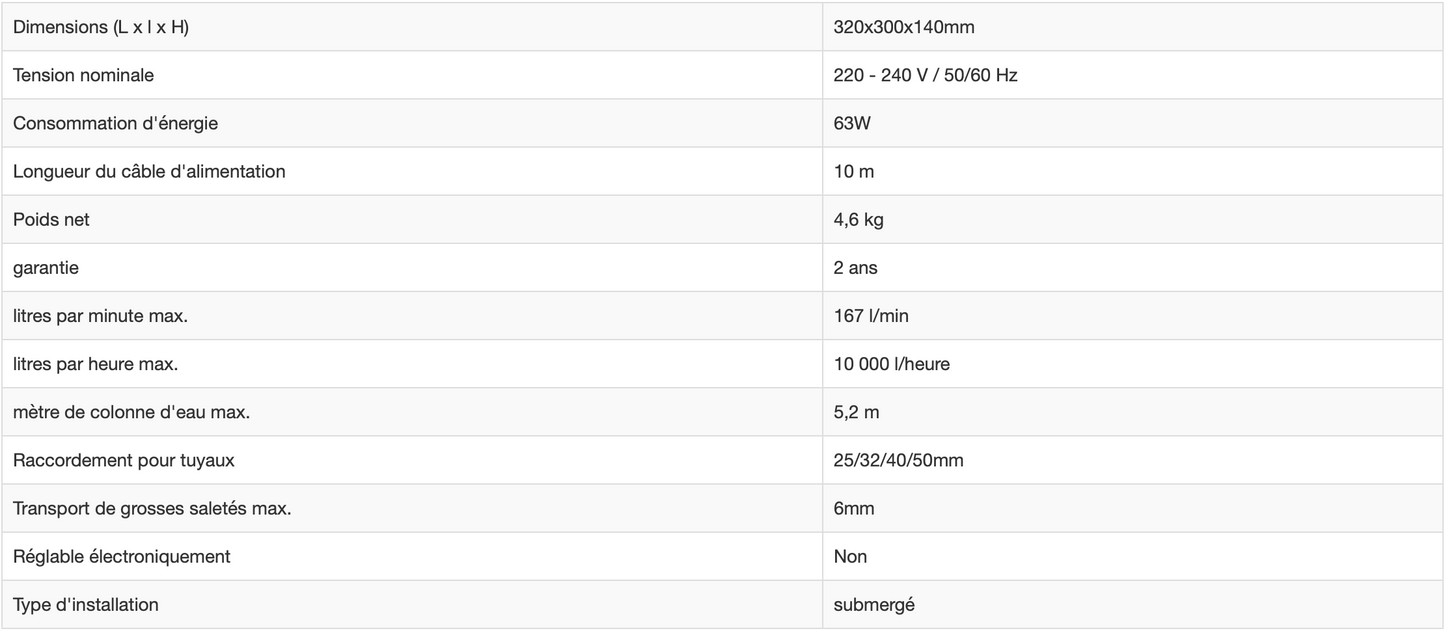Click the "Dimensions (L x l x H)" label
This screenshot has width=1445, height=631.
pos(101,27)
